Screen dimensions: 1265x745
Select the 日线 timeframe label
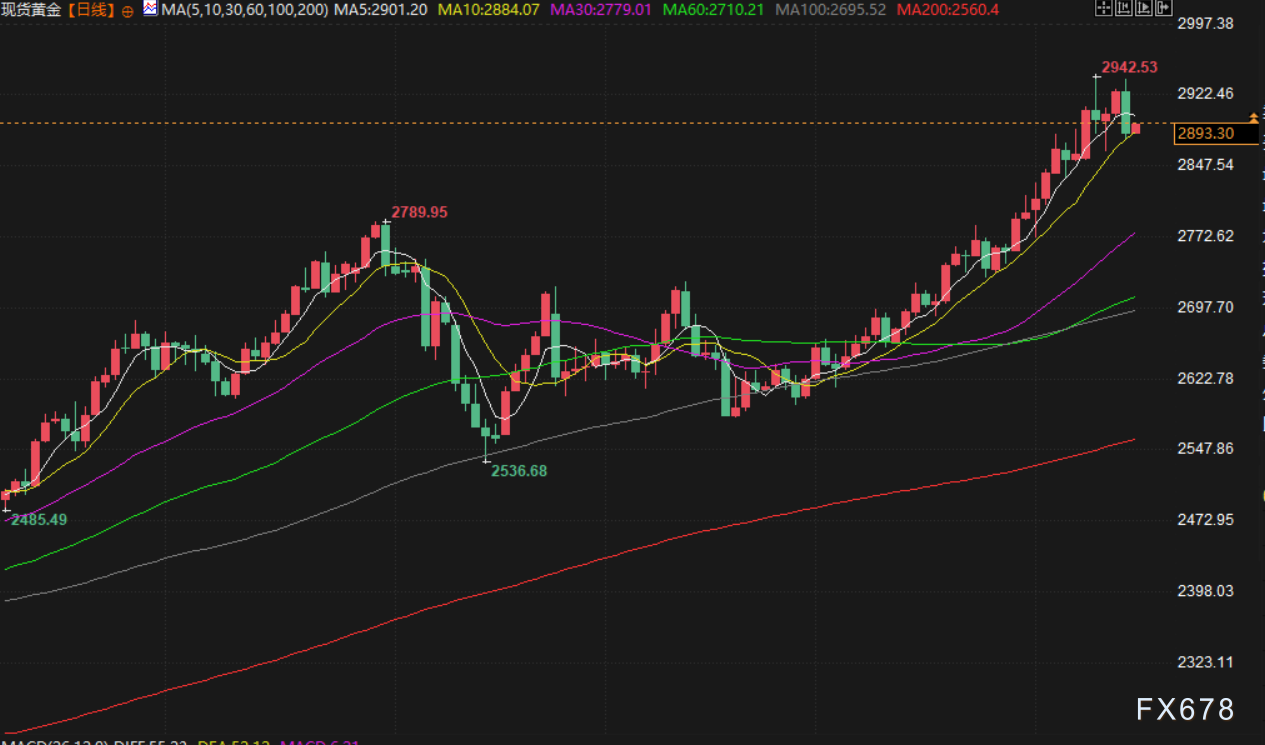pyautogui.click(x=95, y=10)
